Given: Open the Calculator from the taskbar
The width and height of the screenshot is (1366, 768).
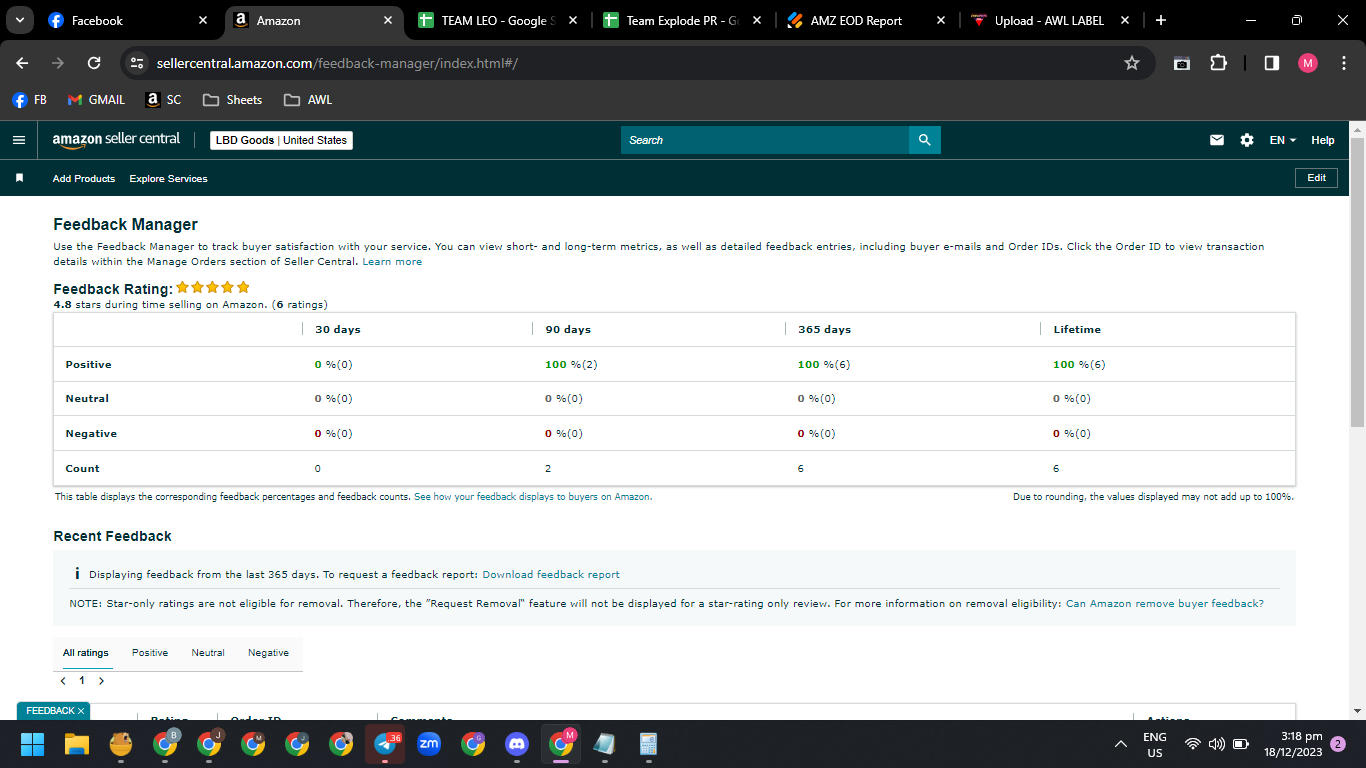Looking at the screenshot, I should (648, 744).
